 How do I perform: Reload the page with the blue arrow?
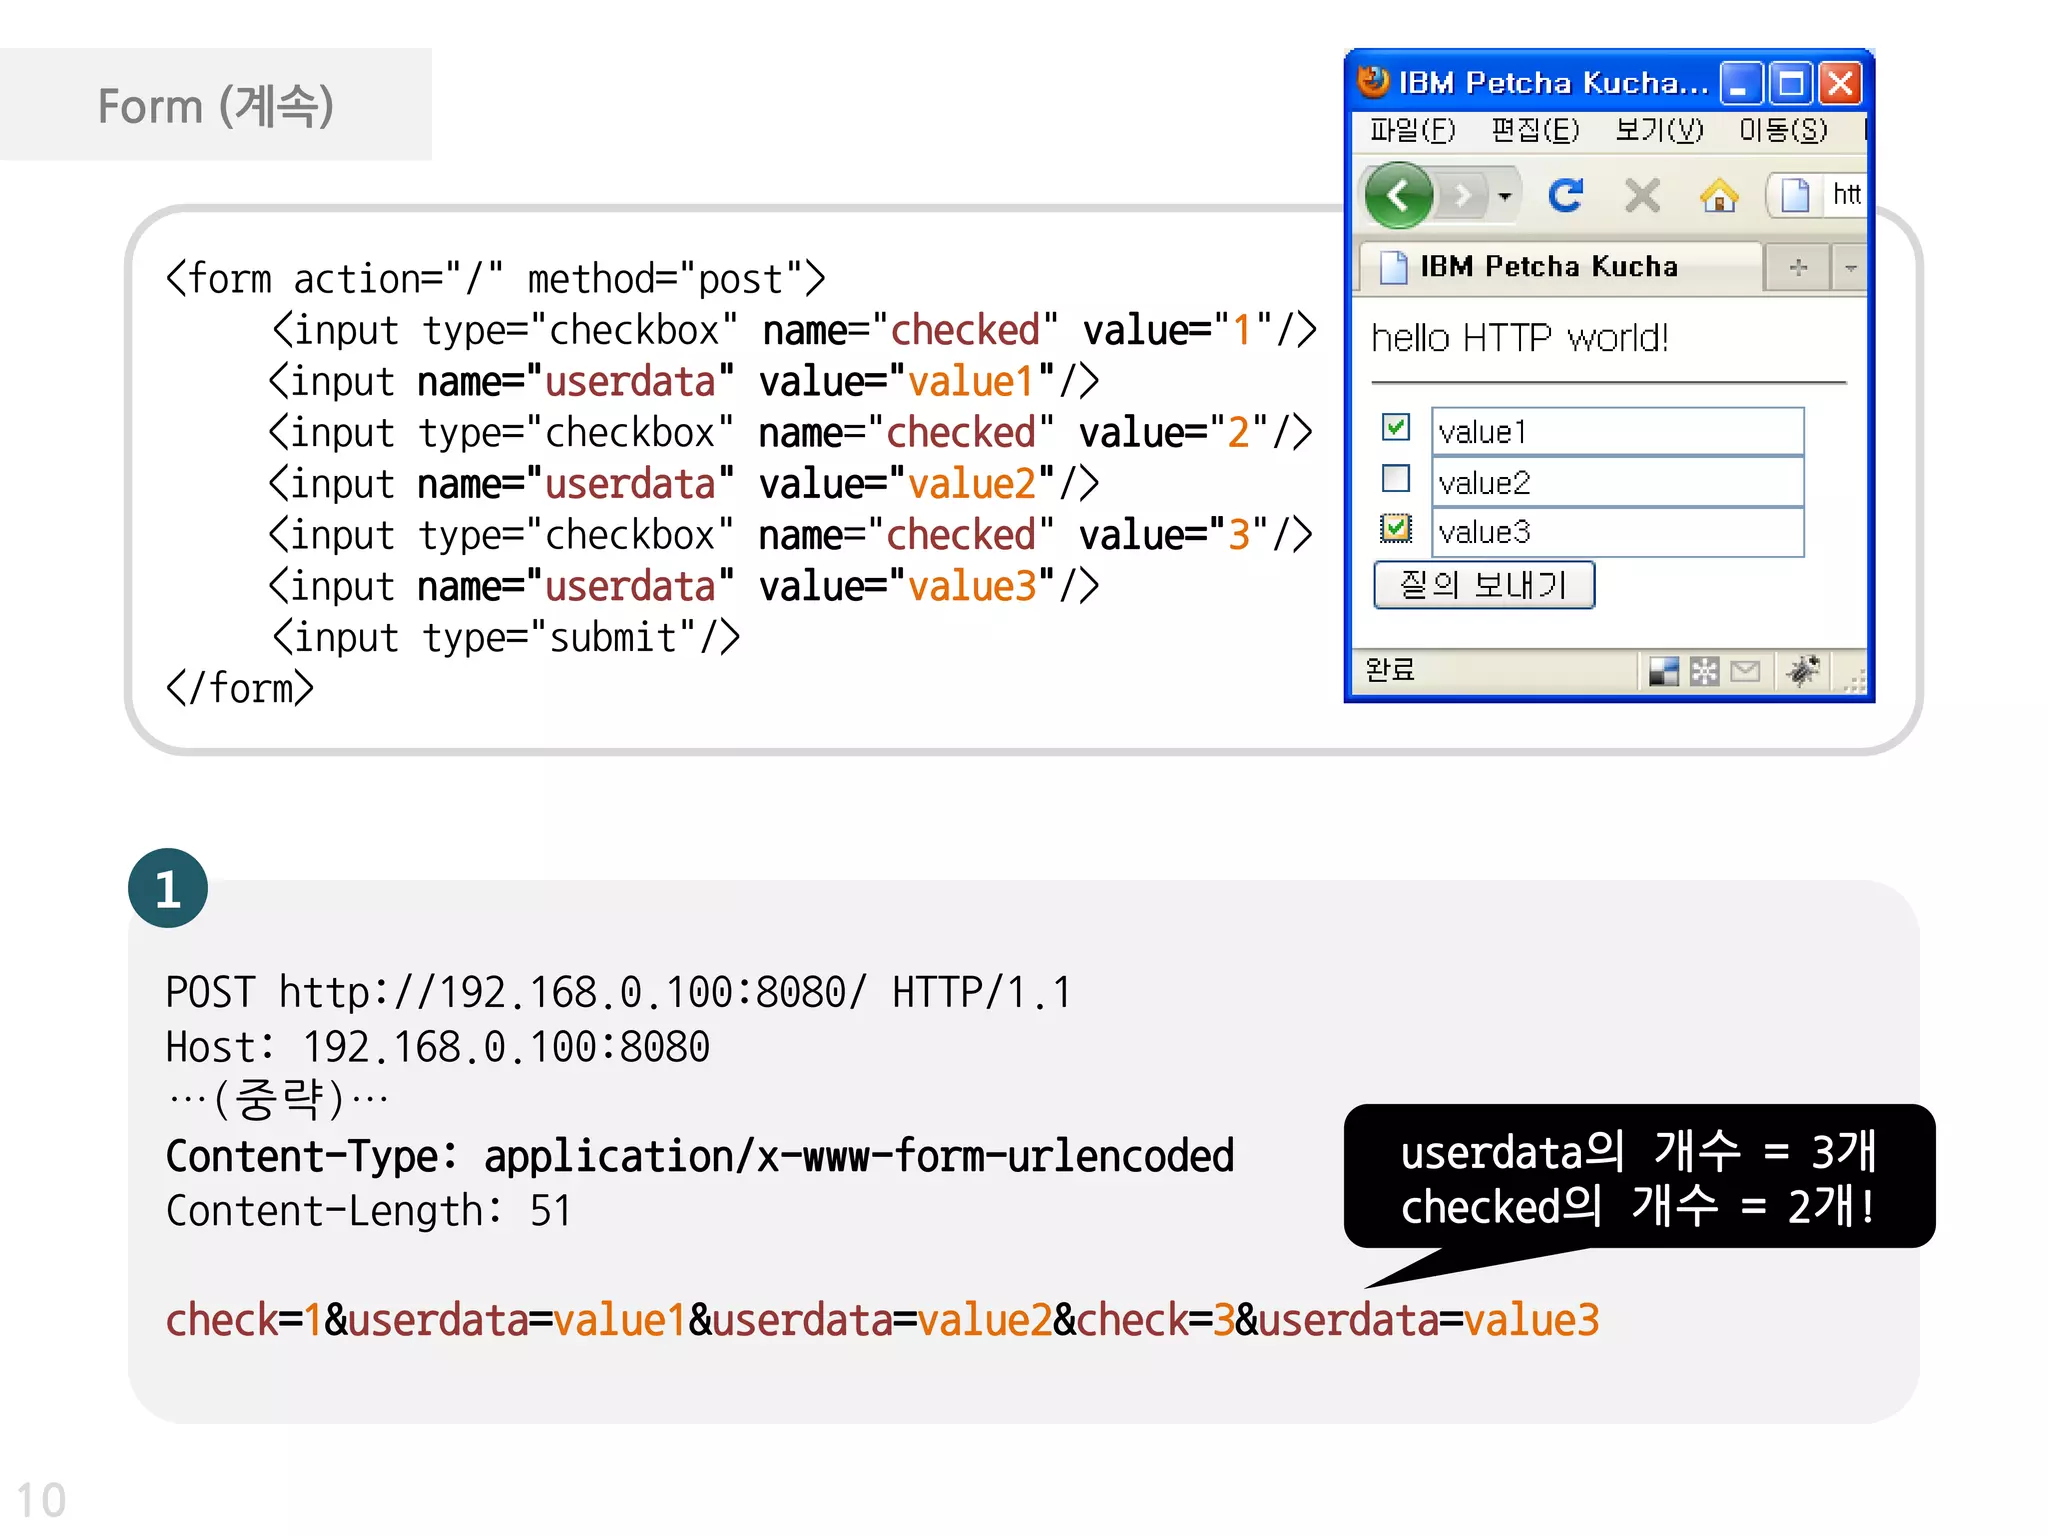[x=1566, y=195]
